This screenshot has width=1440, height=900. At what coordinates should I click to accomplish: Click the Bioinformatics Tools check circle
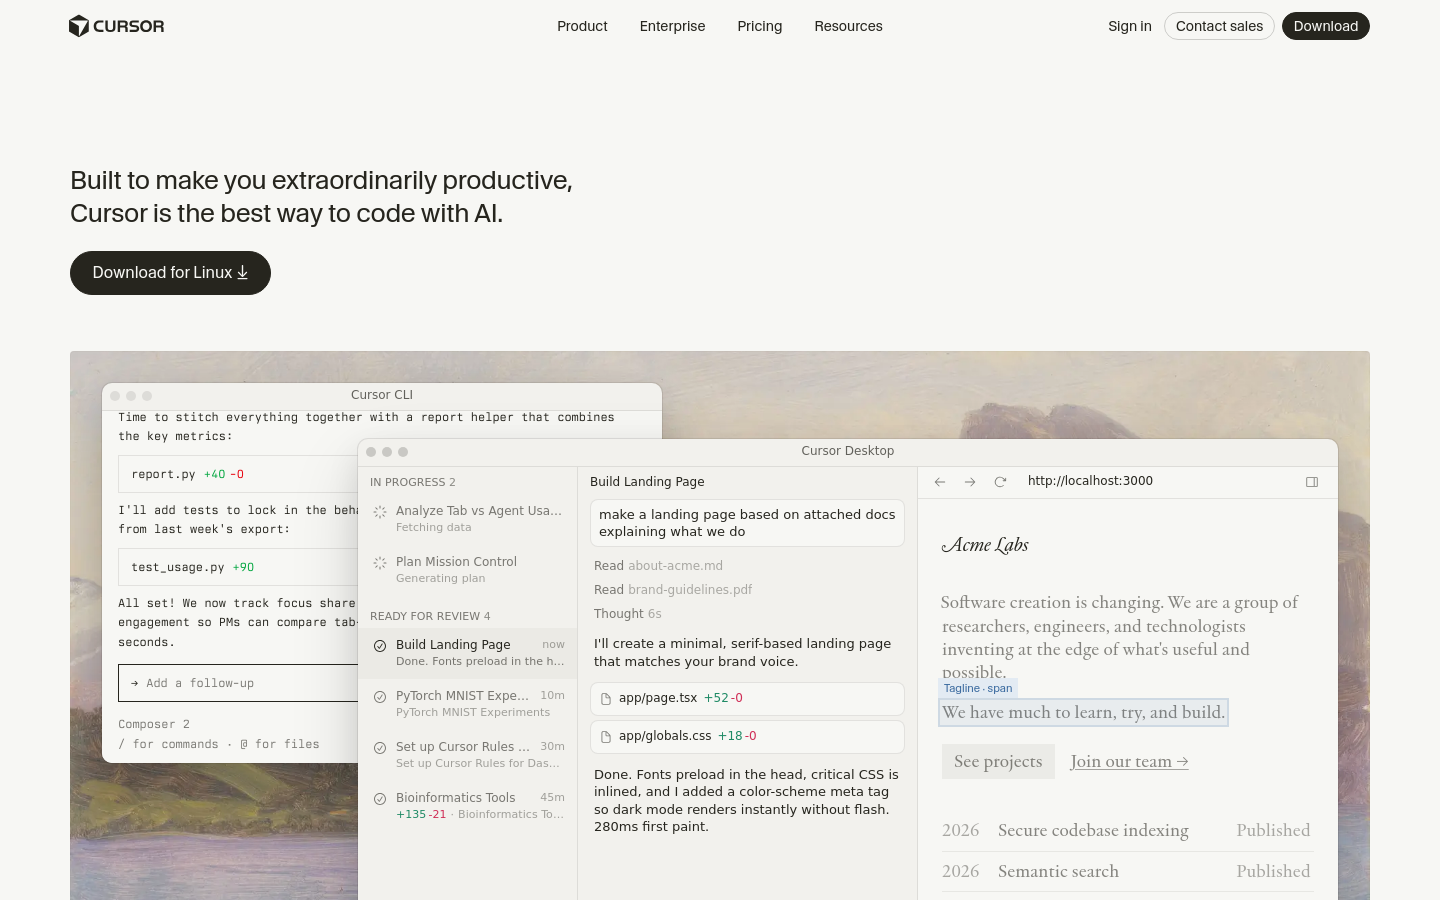(x=380, y=799)
